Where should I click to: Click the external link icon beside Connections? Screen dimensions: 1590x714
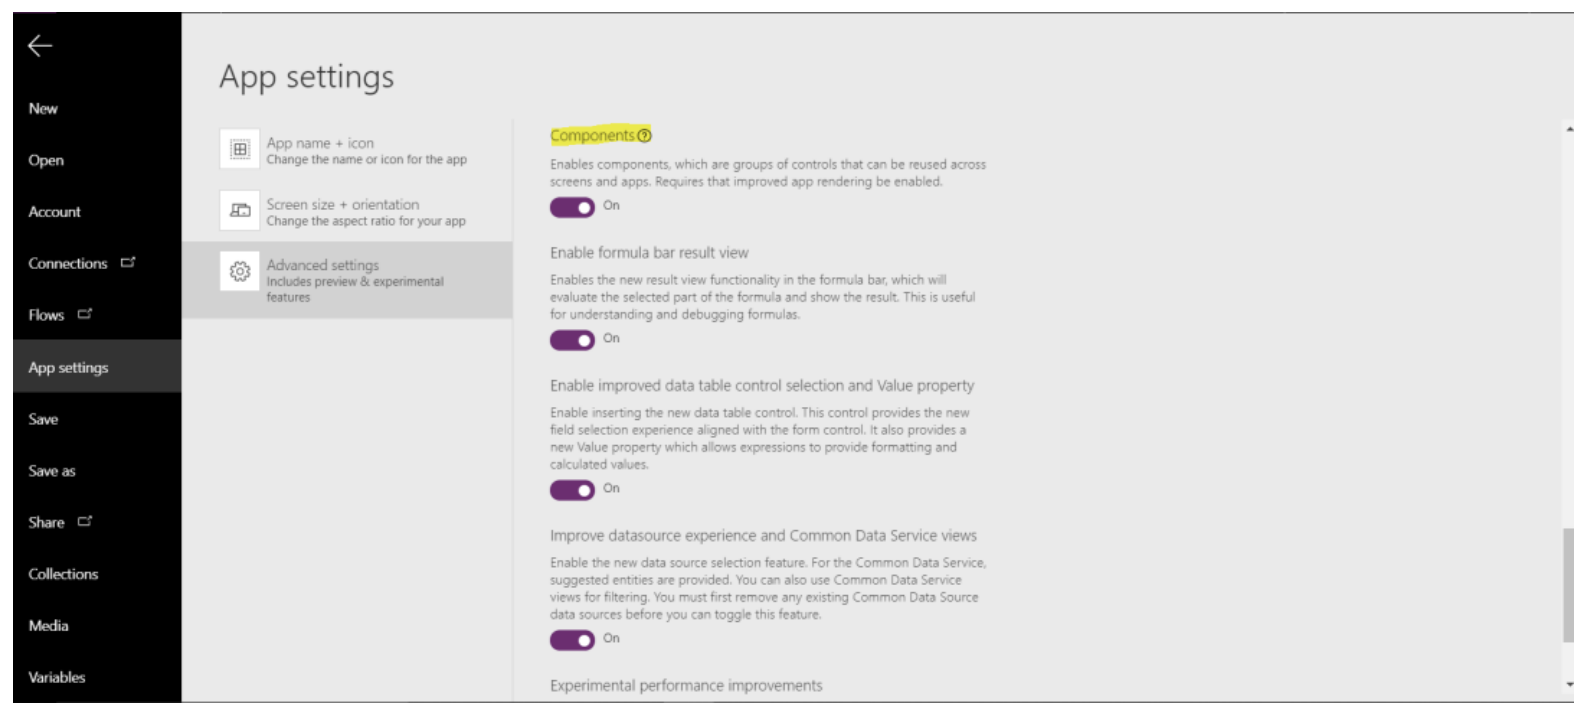pos(128,263)
